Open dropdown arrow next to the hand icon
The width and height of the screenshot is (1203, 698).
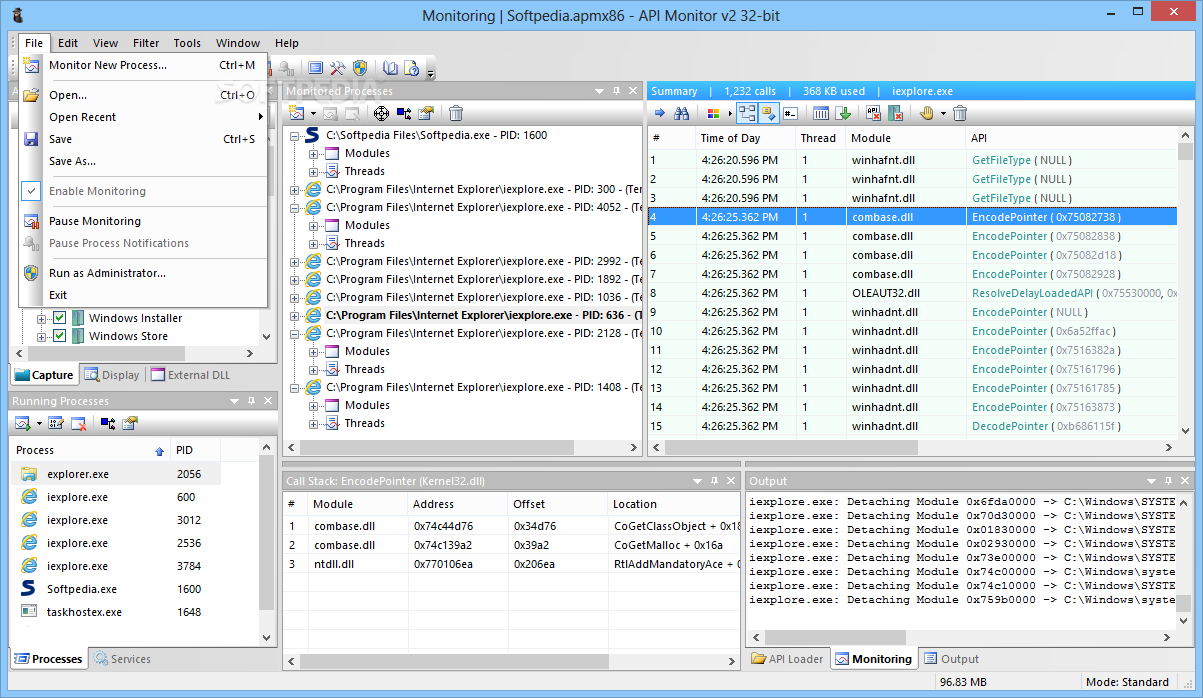pyautogui.click(x=942, y=113)
